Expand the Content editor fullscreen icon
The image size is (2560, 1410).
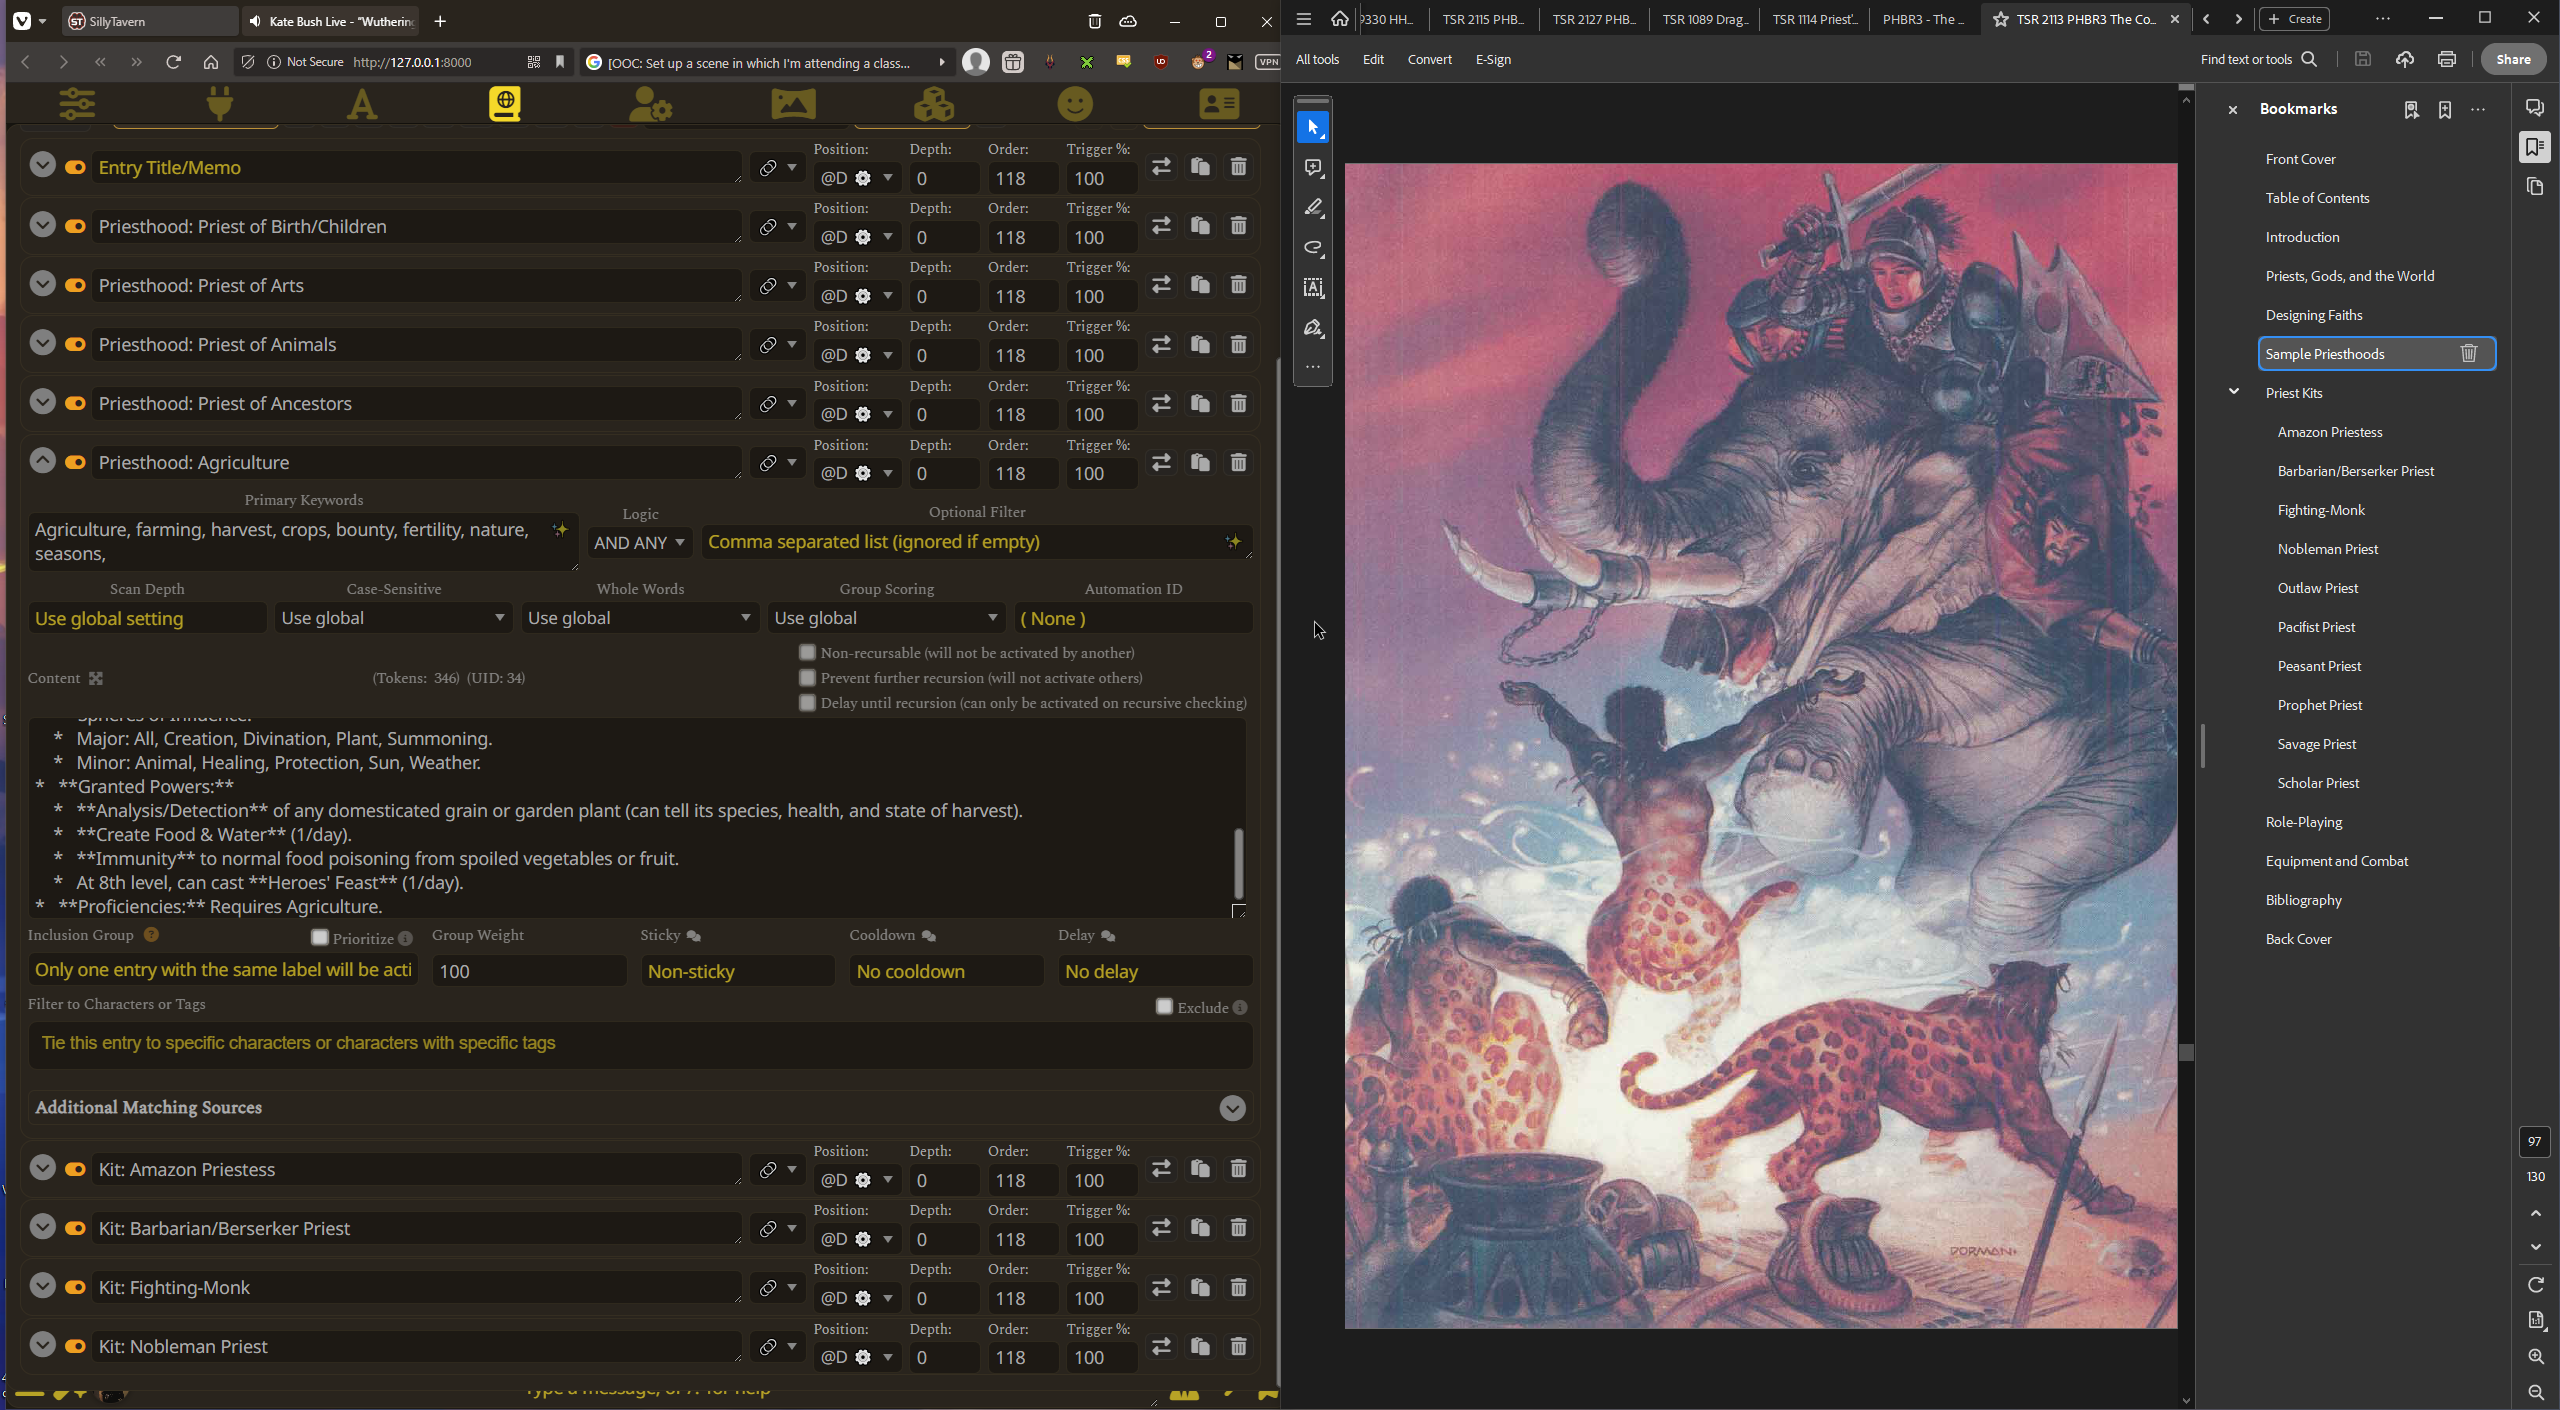point(96,678)
